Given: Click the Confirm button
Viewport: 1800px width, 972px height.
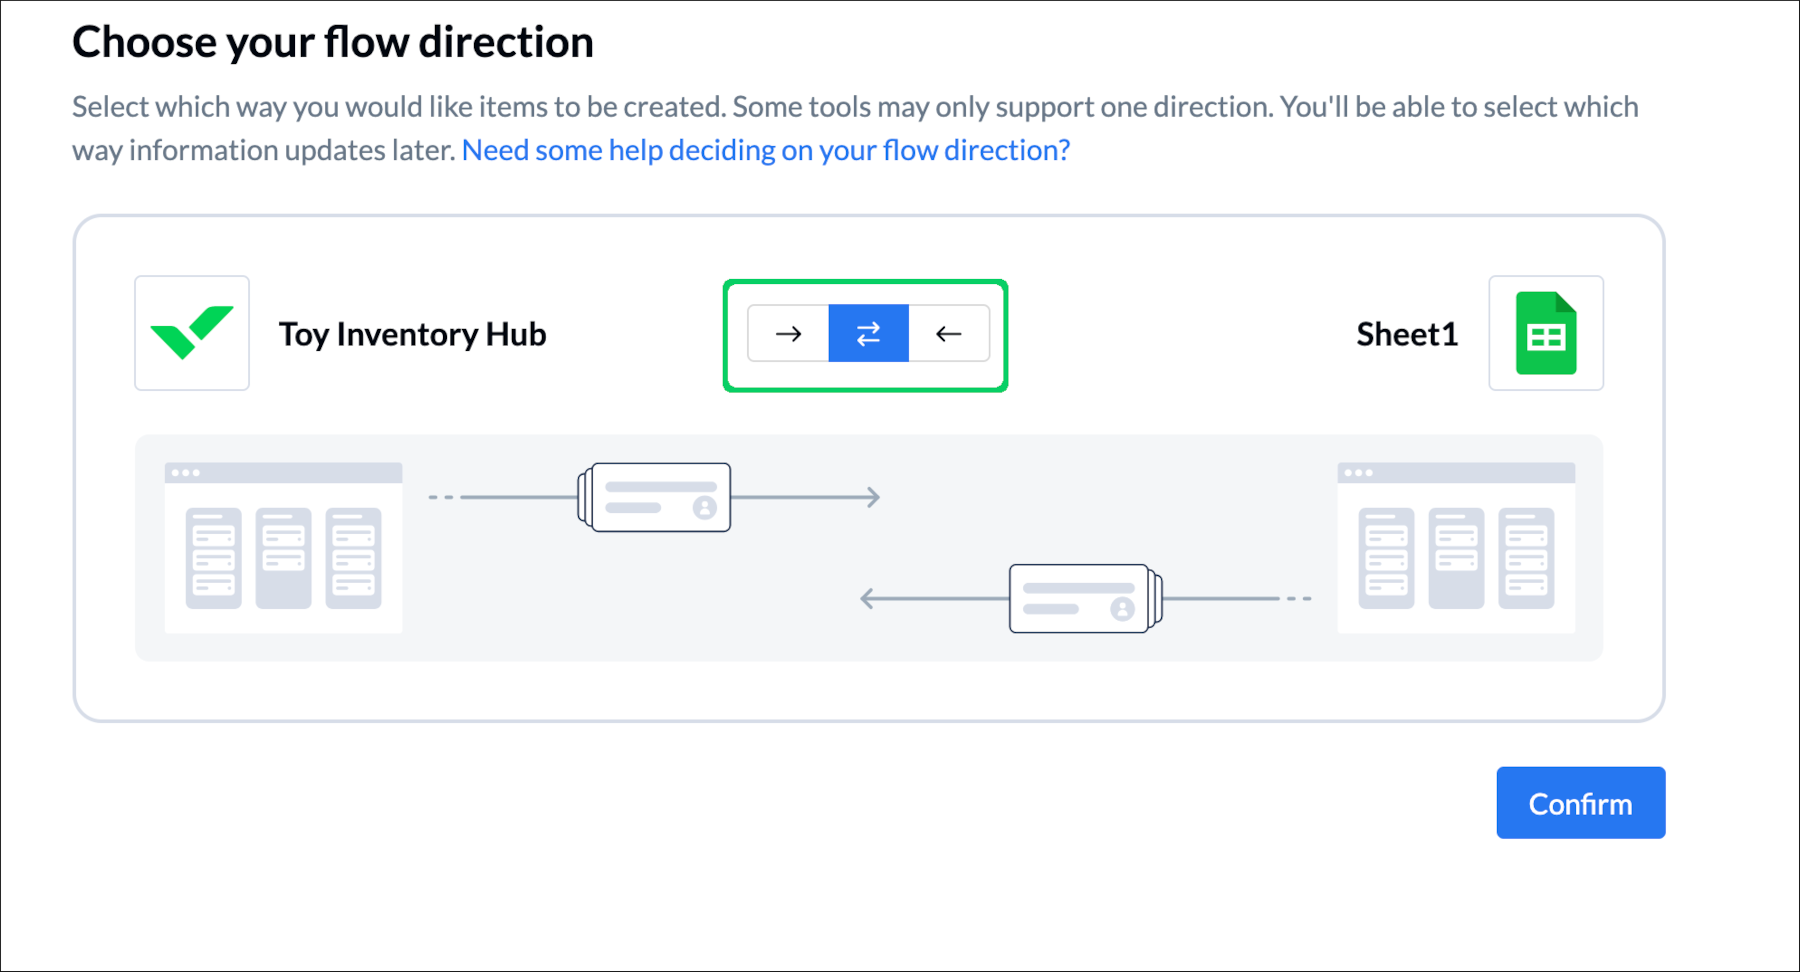Looking at the screenshot, I should tap(1581, 803).
